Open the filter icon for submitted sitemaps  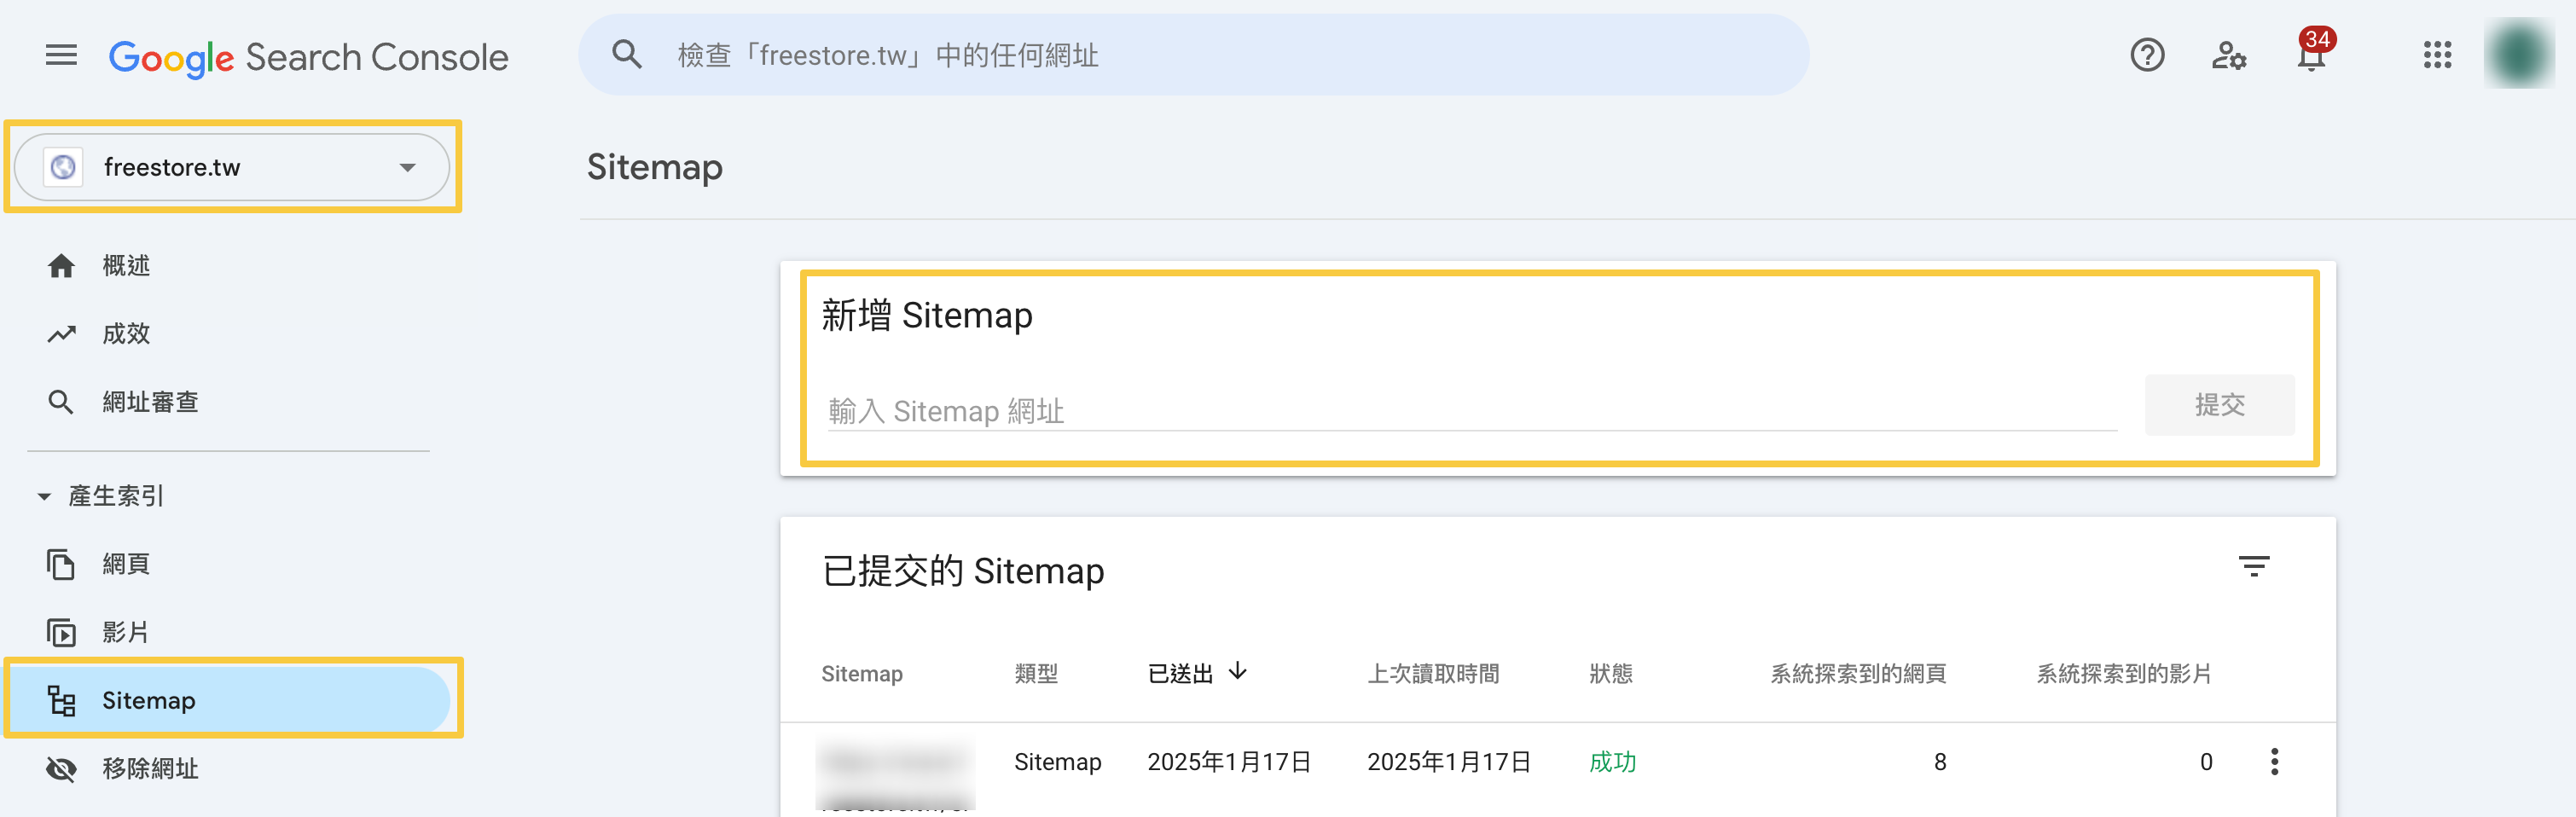click(x=2254, y=567)
